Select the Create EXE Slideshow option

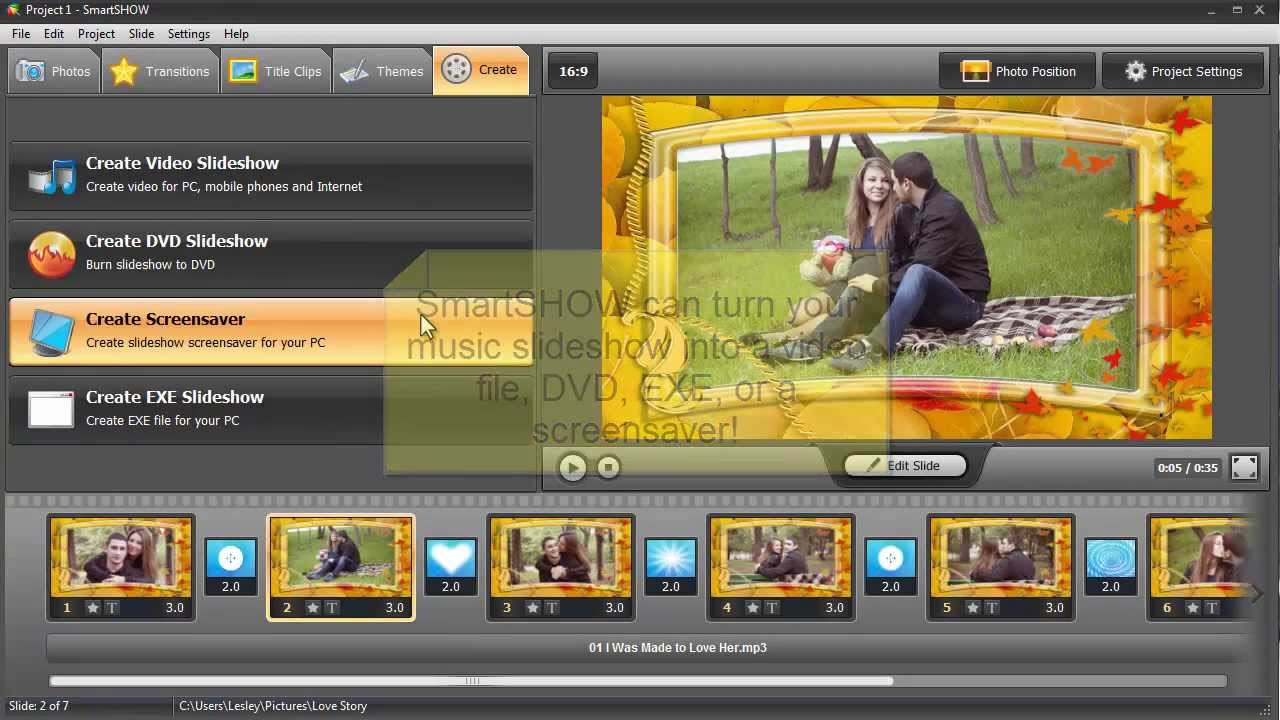(x=50, y=409)
